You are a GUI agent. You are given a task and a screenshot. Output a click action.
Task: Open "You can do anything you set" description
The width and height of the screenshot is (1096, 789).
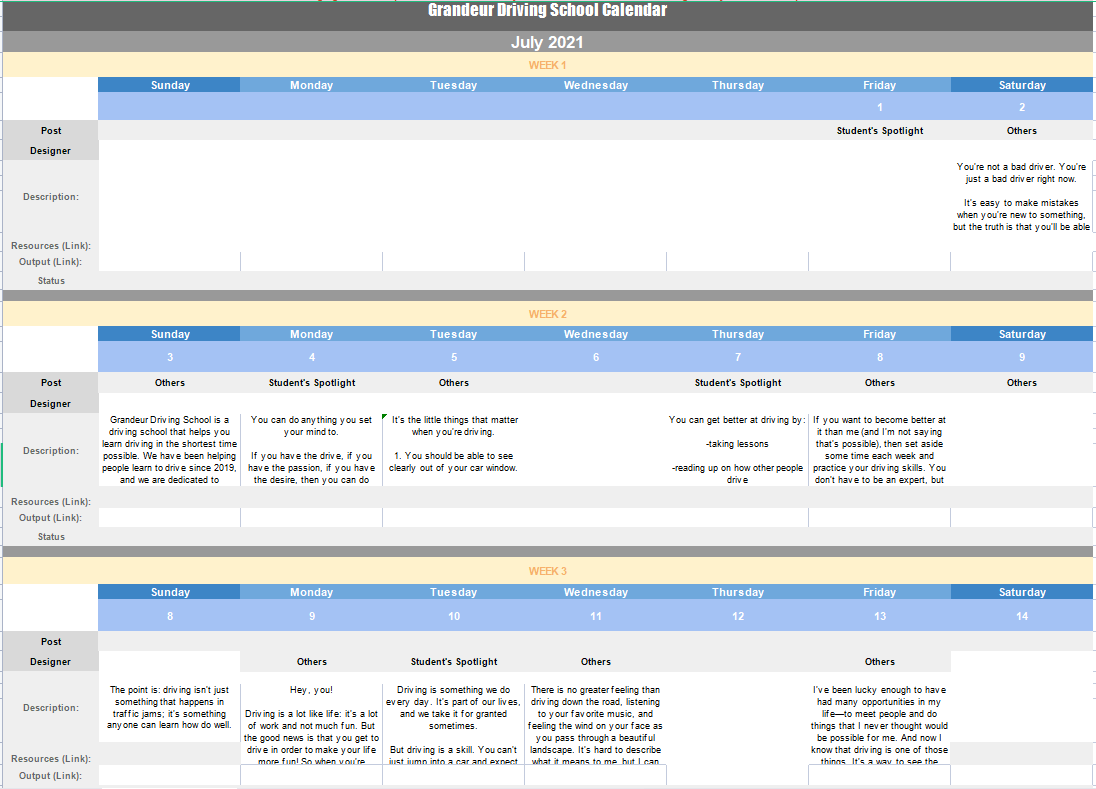click(312, 449)
